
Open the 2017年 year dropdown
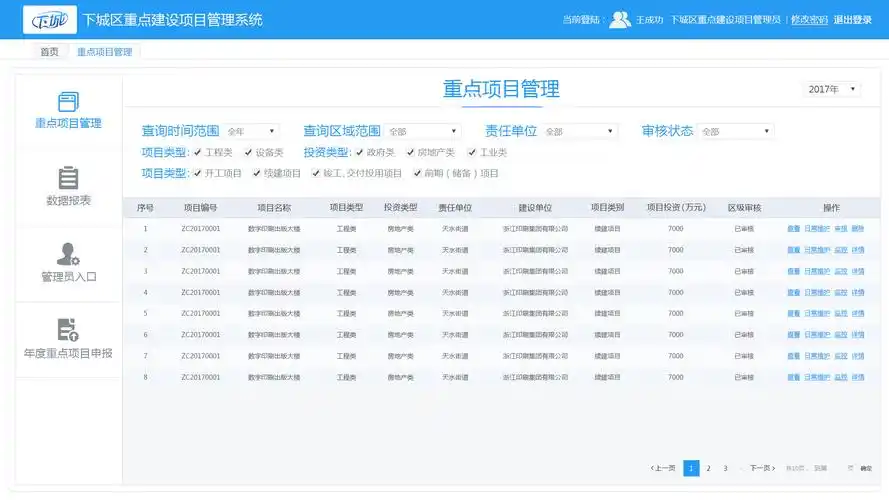[831, 89]
